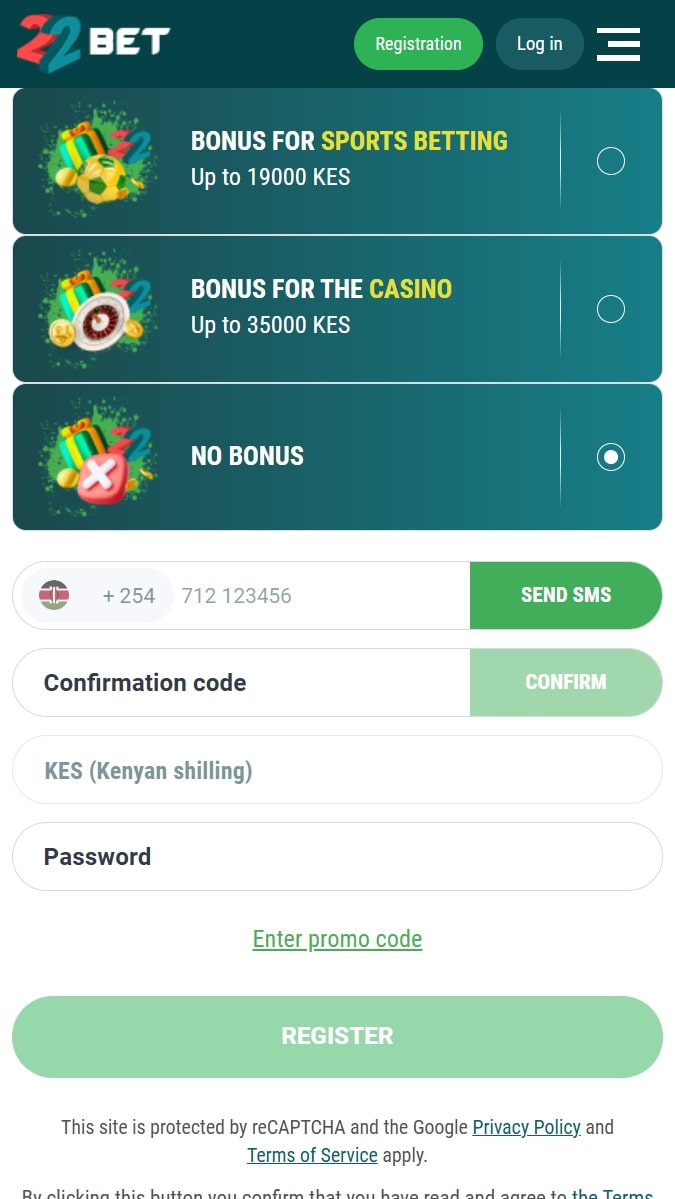Click the sports betting bonus gift icon
The image size is (675, 1199).
pyautogui.click(x=98, y=161)
